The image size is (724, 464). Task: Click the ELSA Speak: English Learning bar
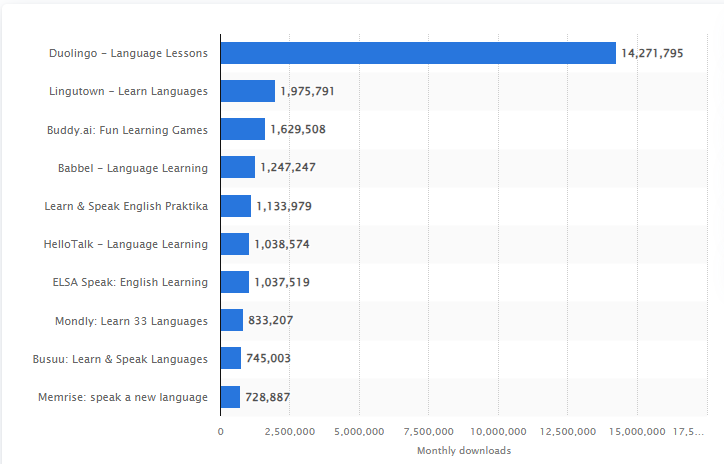pyautogui.click(x=234, y=282)
